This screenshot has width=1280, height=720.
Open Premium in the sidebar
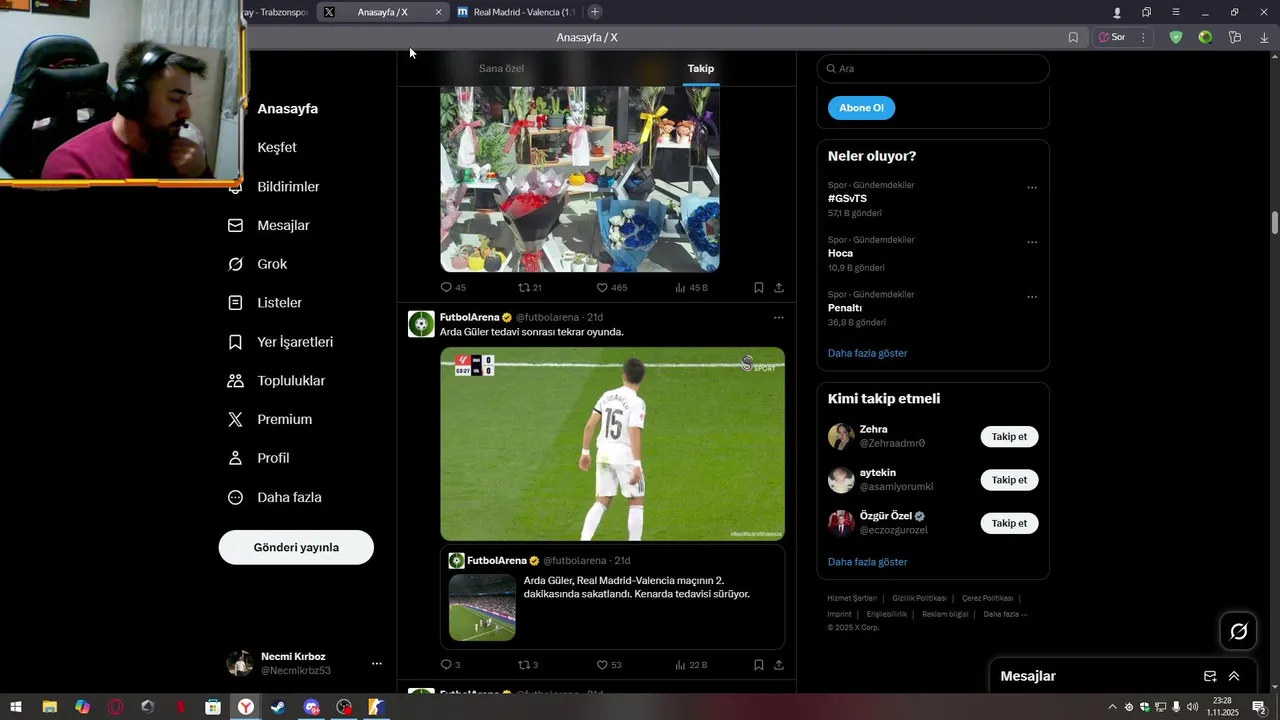(270, 420)
